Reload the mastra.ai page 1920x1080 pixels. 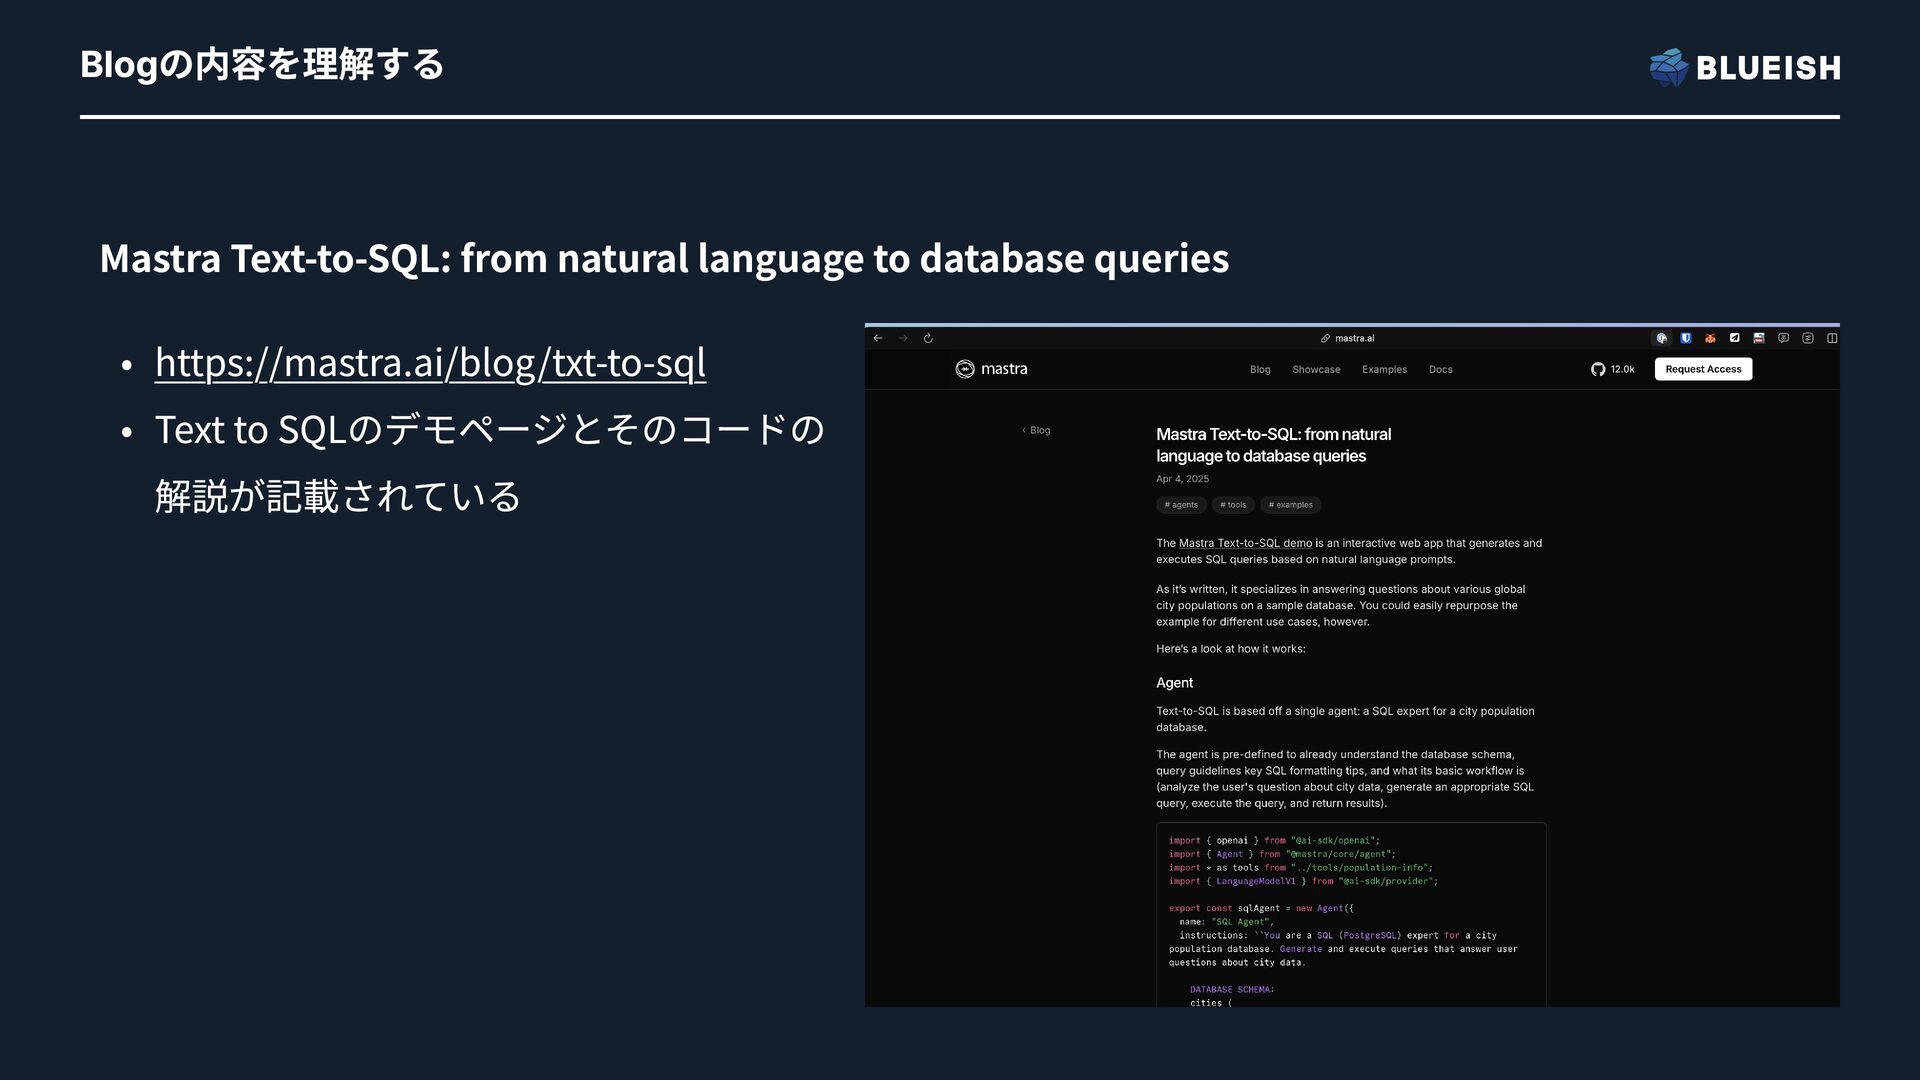(x=928, y=338)
